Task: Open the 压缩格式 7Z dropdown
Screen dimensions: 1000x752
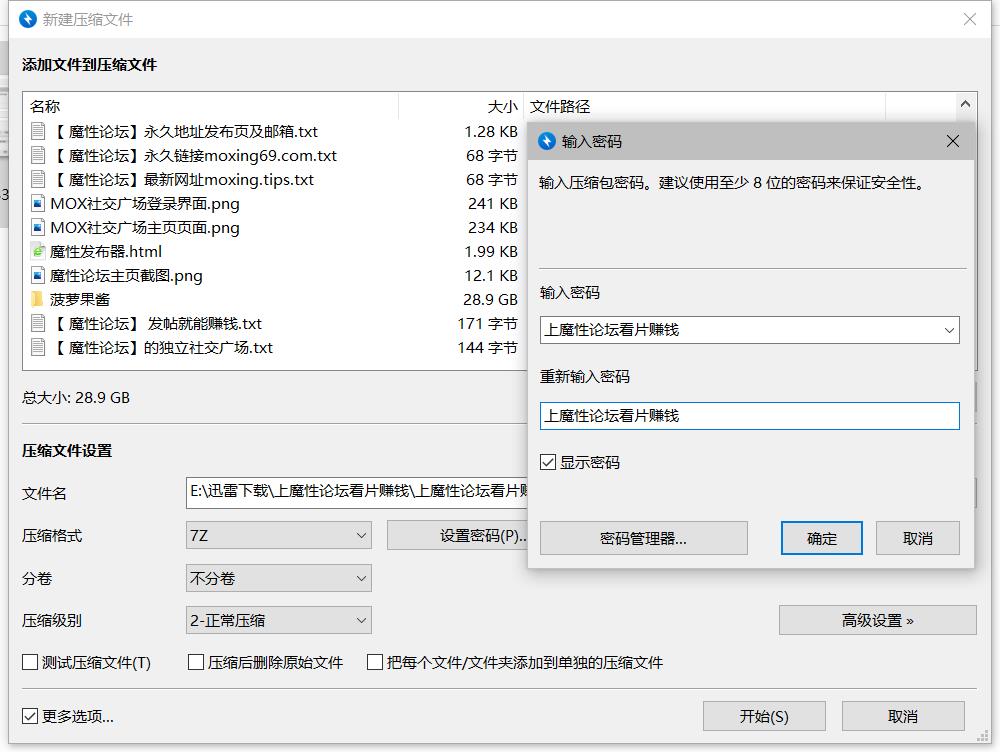Action: [278, 536]
